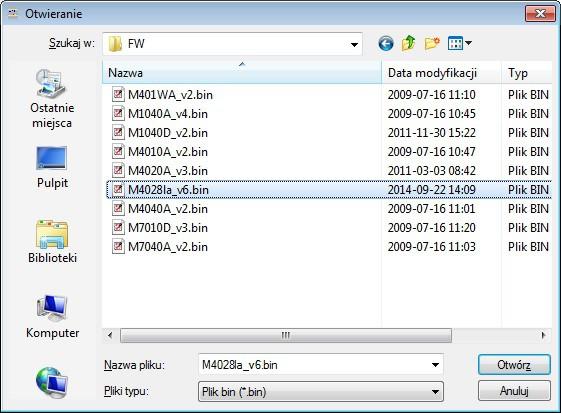The image size is (561, 413).
Task: Click the scroll left arrow
Action: pos(110,336)
